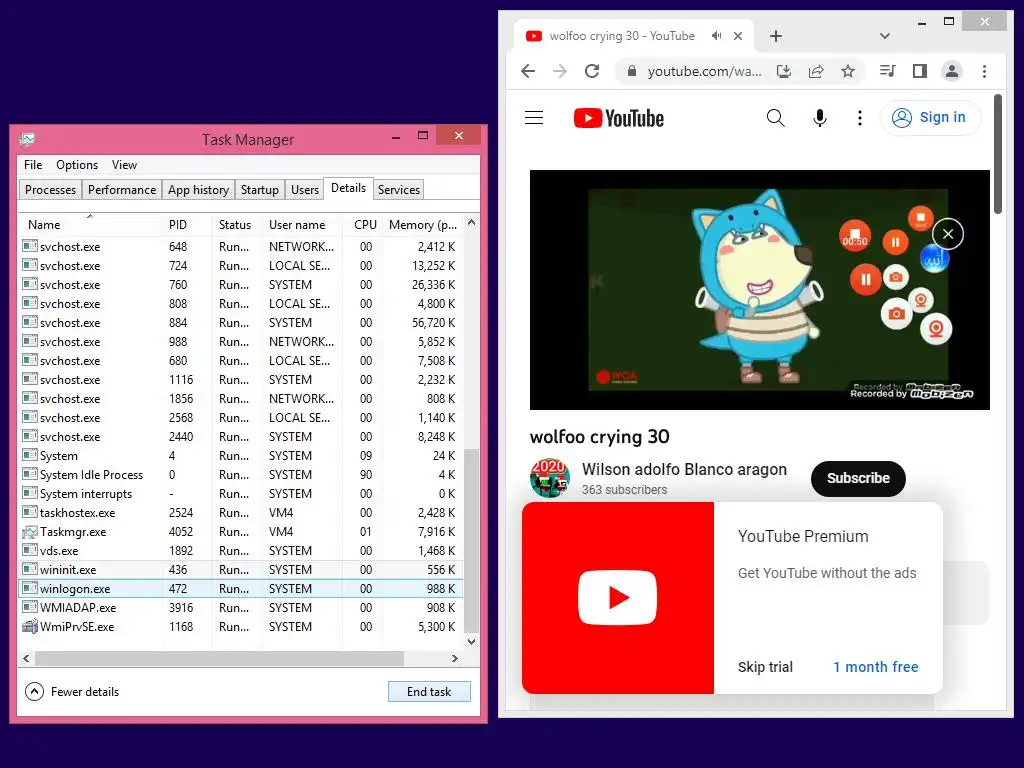
Task: Open YouTube hamburger guide menu
Action: pos(534,118)
